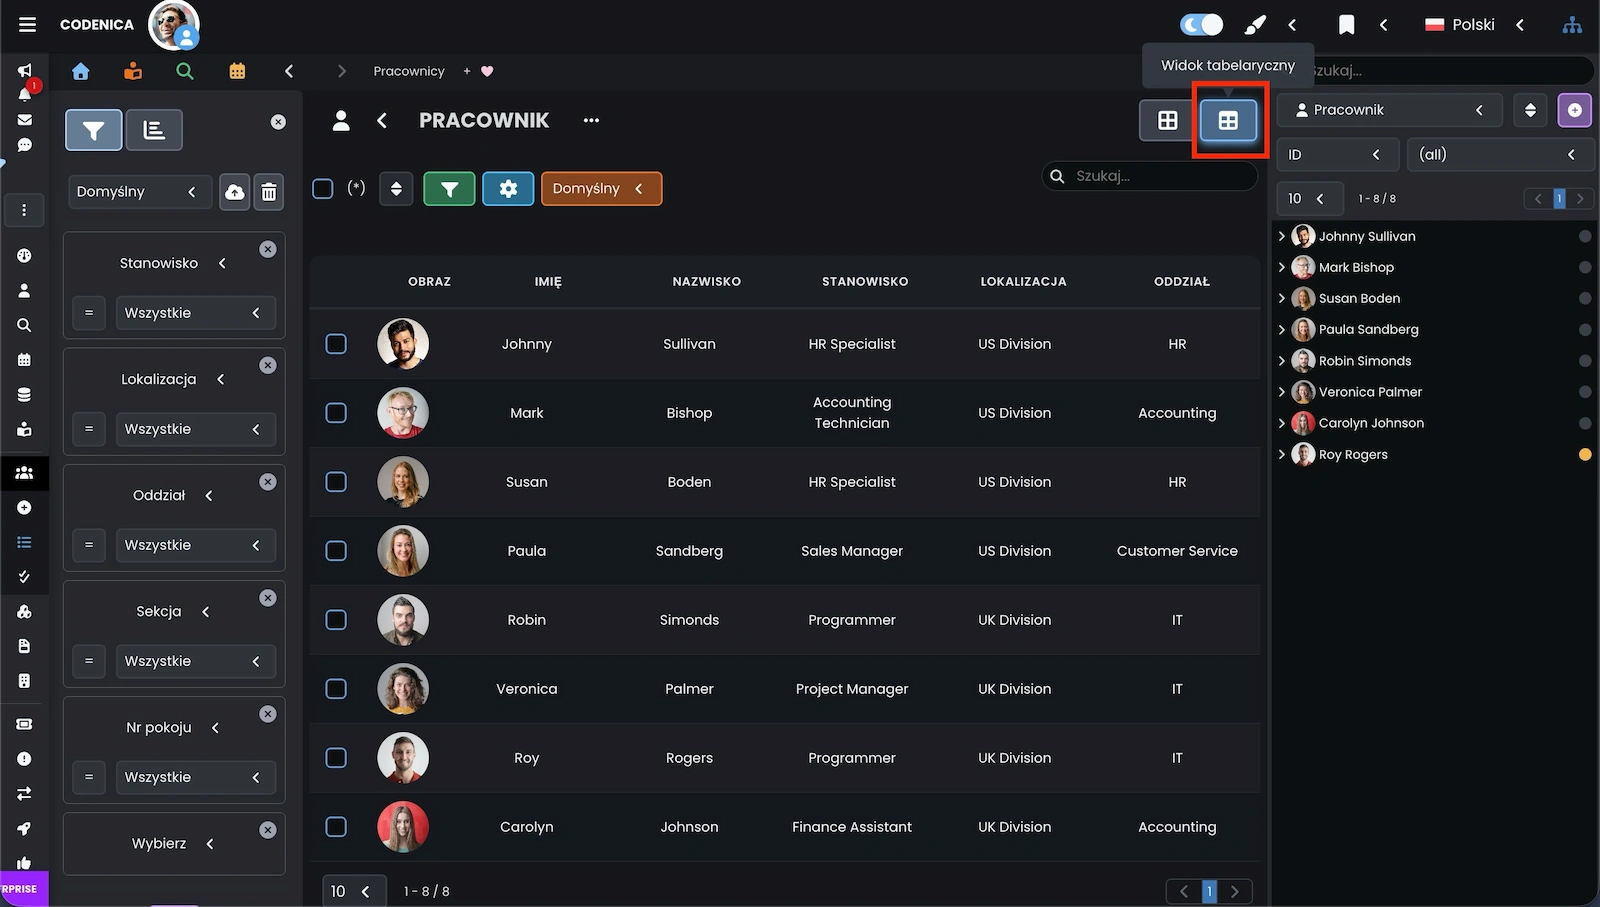Open the Polski language dropdown
Viewport: 1600px width, 907px height.
[x=1474, y=25]
